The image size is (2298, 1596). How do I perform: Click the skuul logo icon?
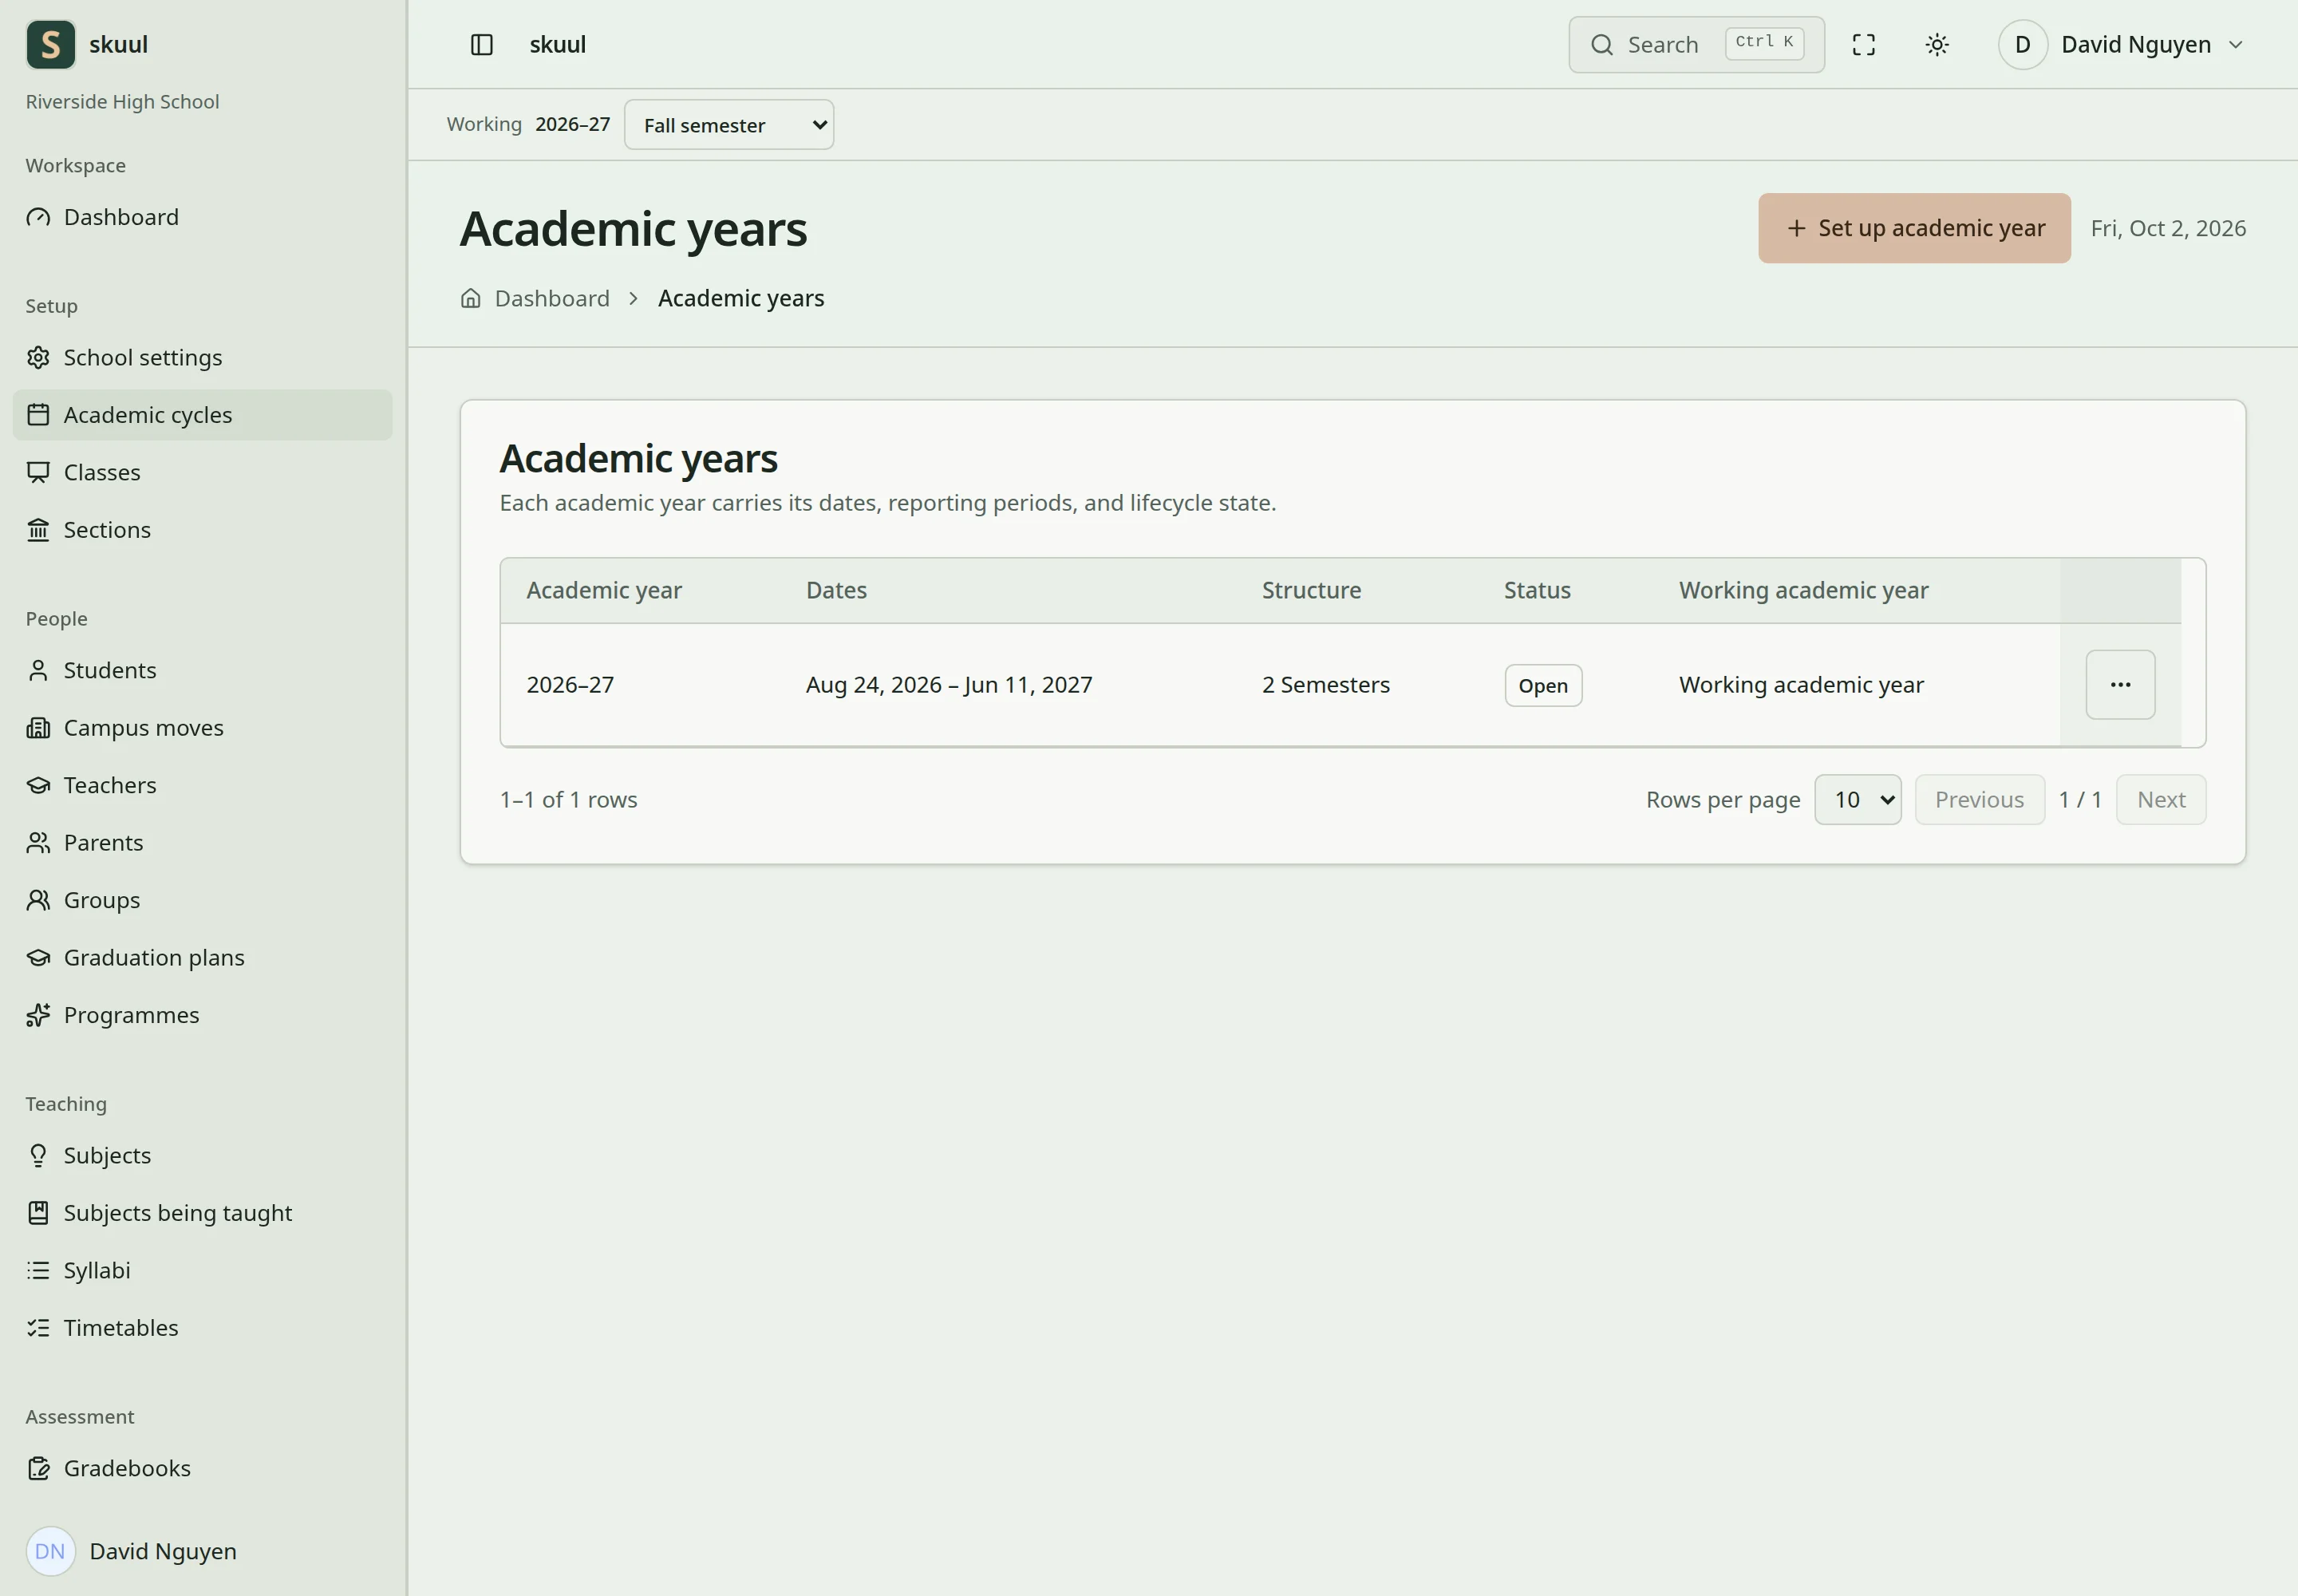pyautogui.click(x=50, y=44)
